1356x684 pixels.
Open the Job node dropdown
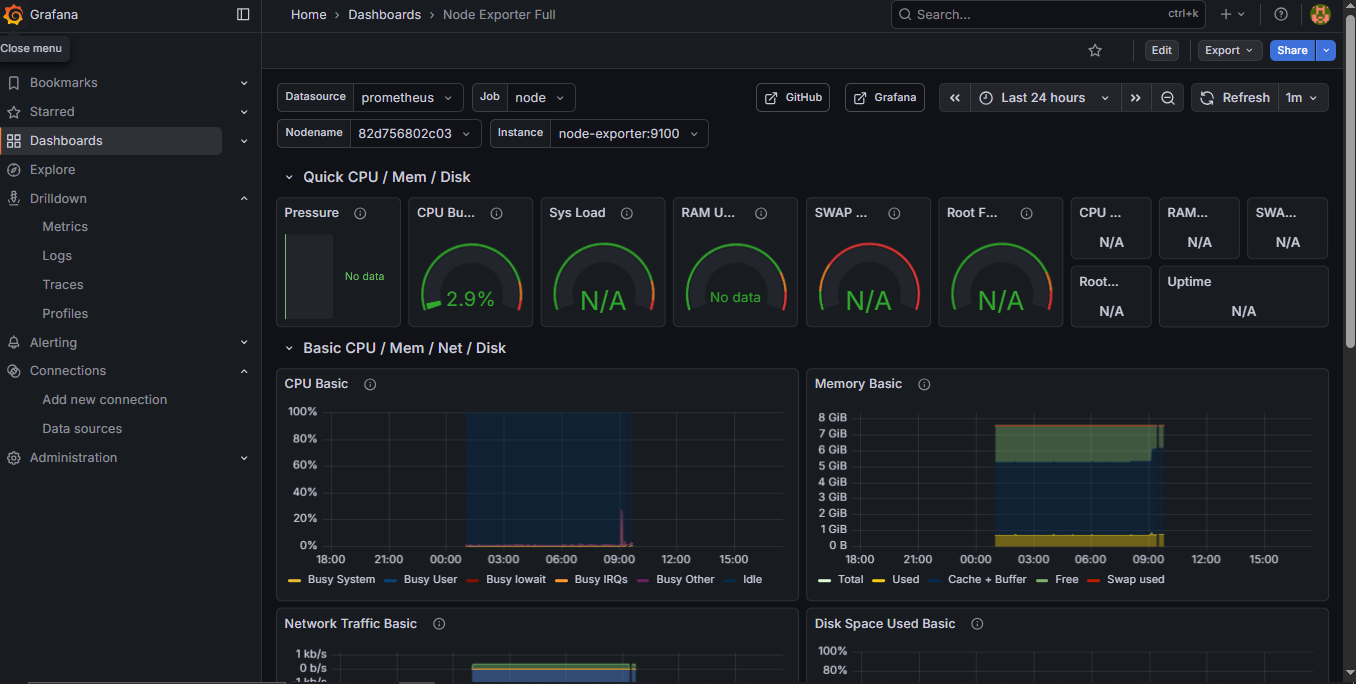pos(540,98)
